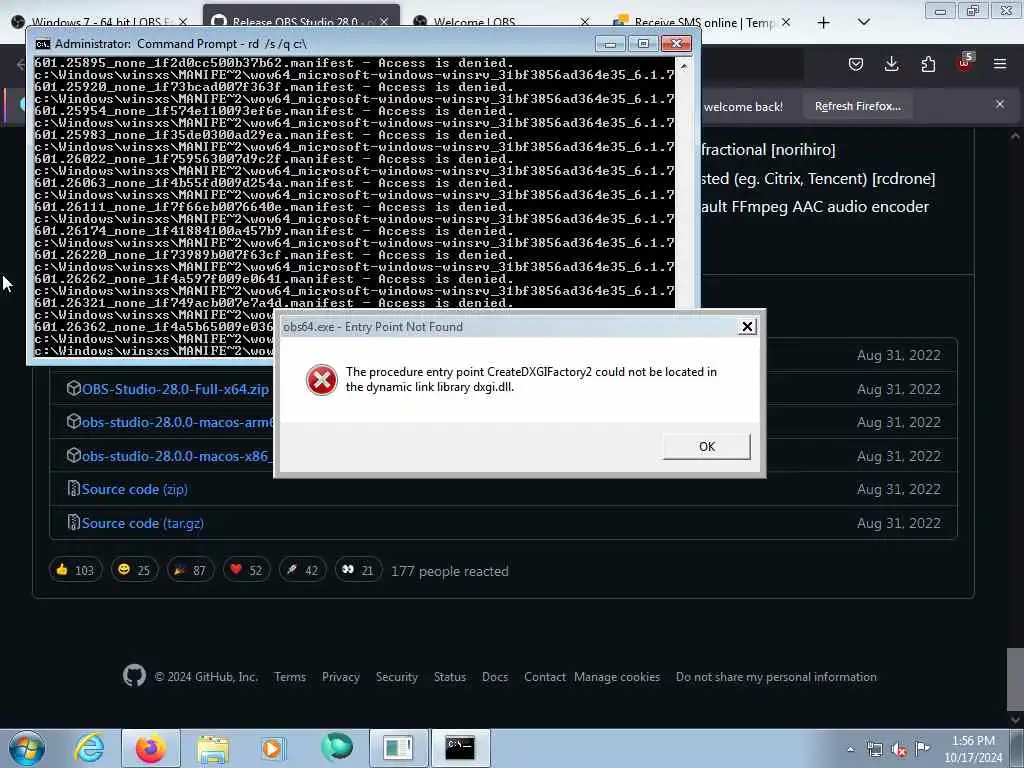Close the Receive SMS online tab
This screenshot has height=768, width=1024.
click(786, 22)
